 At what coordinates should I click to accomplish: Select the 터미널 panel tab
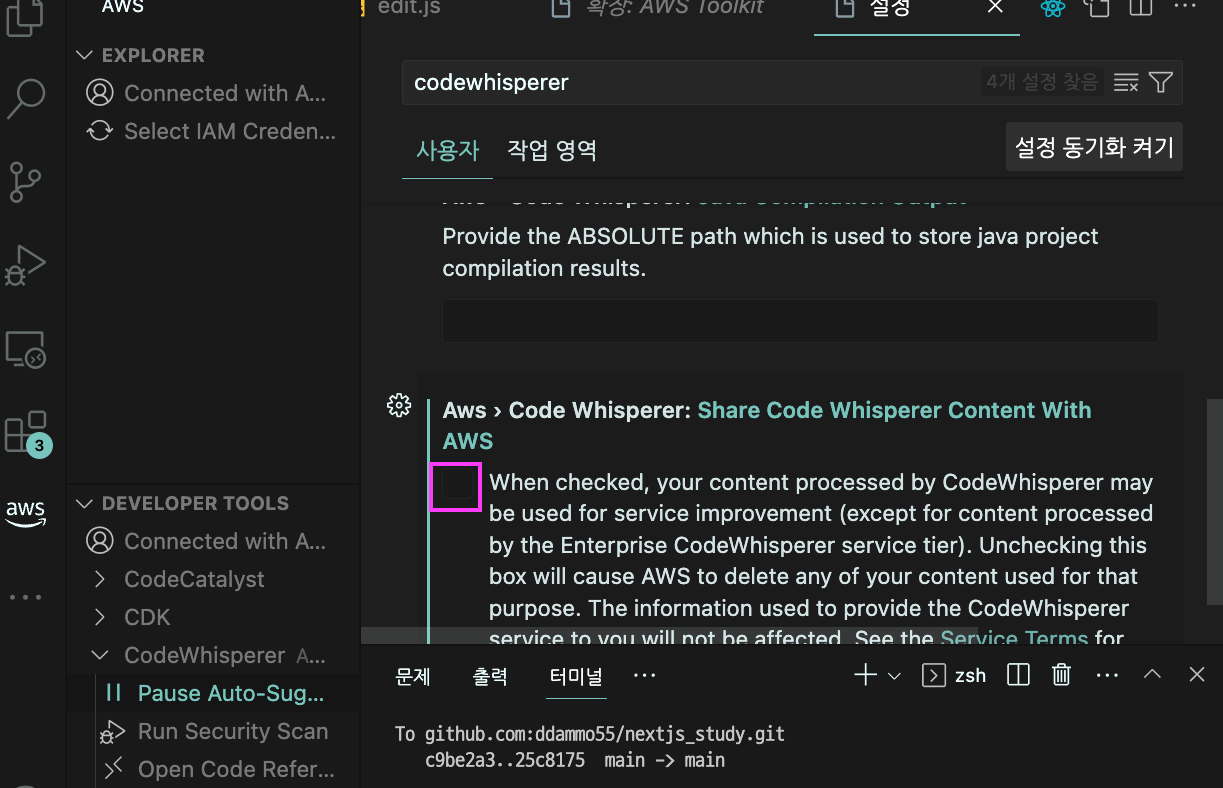576,676
